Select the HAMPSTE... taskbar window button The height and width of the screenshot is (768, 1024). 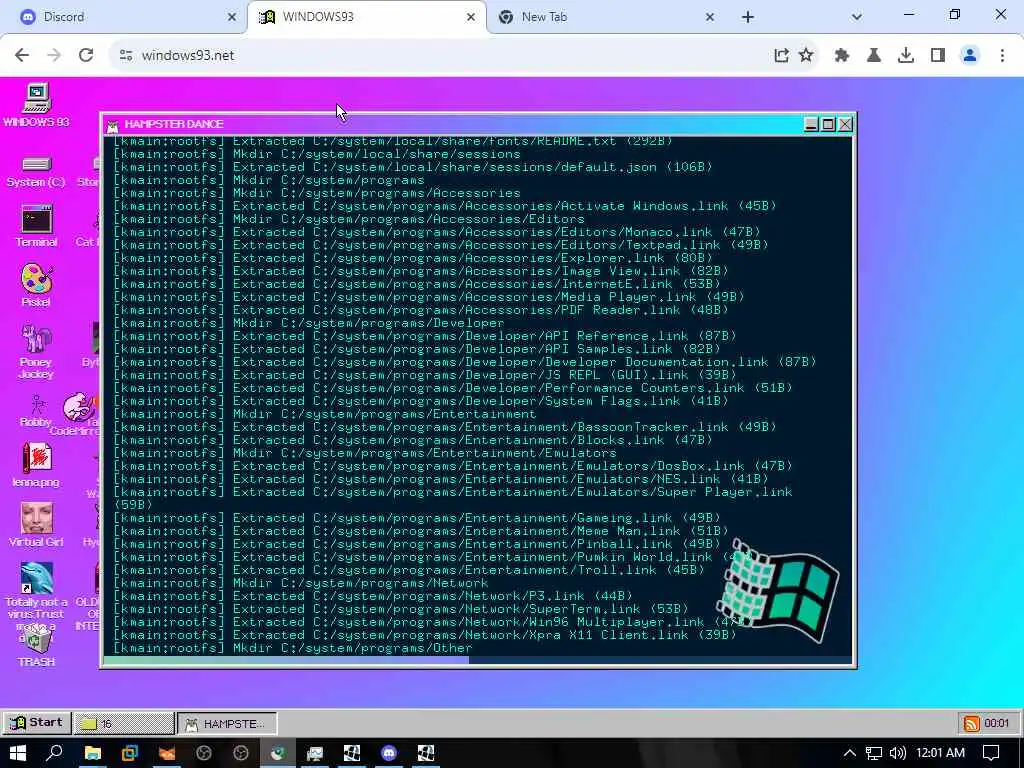tap(227, 724)
